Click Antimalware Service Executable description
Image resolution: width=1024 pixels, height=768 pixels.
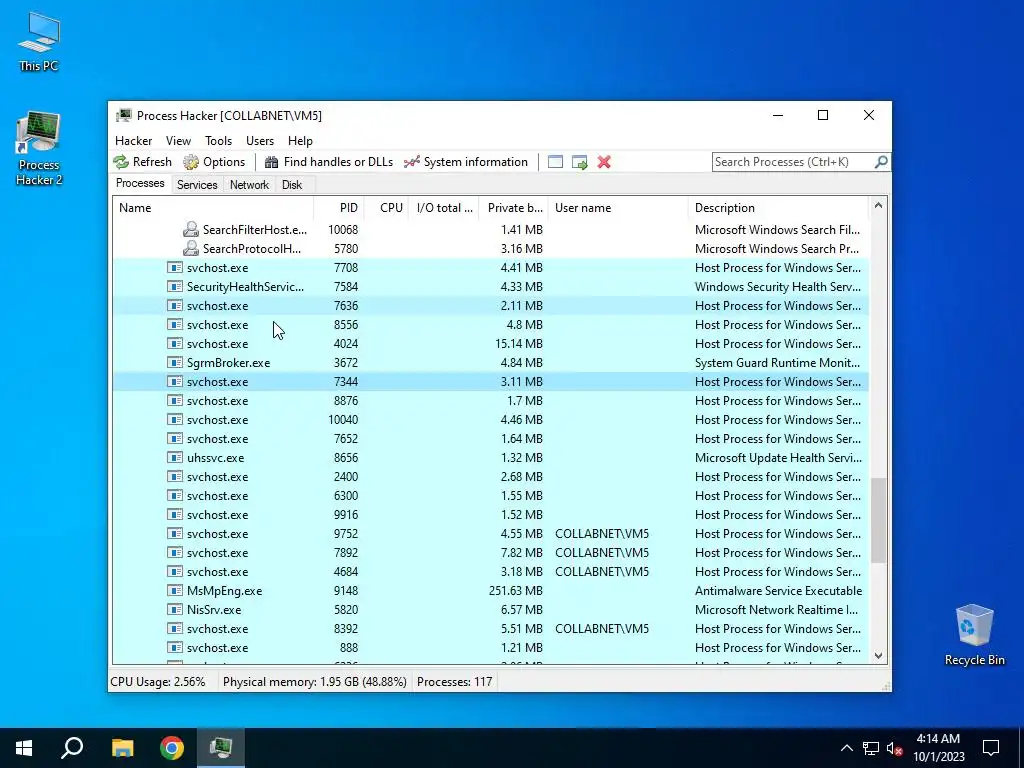click(x=778, y=590)
